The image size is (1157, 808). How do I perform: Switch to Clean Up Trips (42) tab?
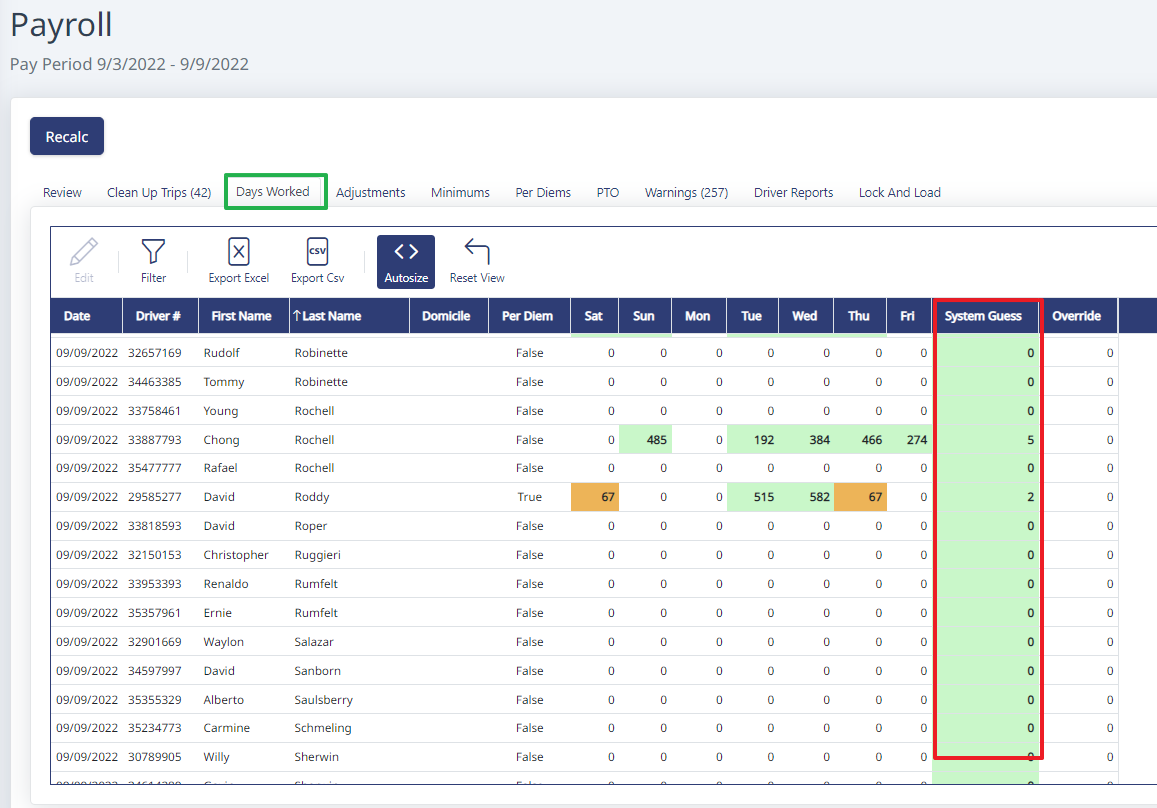point(159,193)
